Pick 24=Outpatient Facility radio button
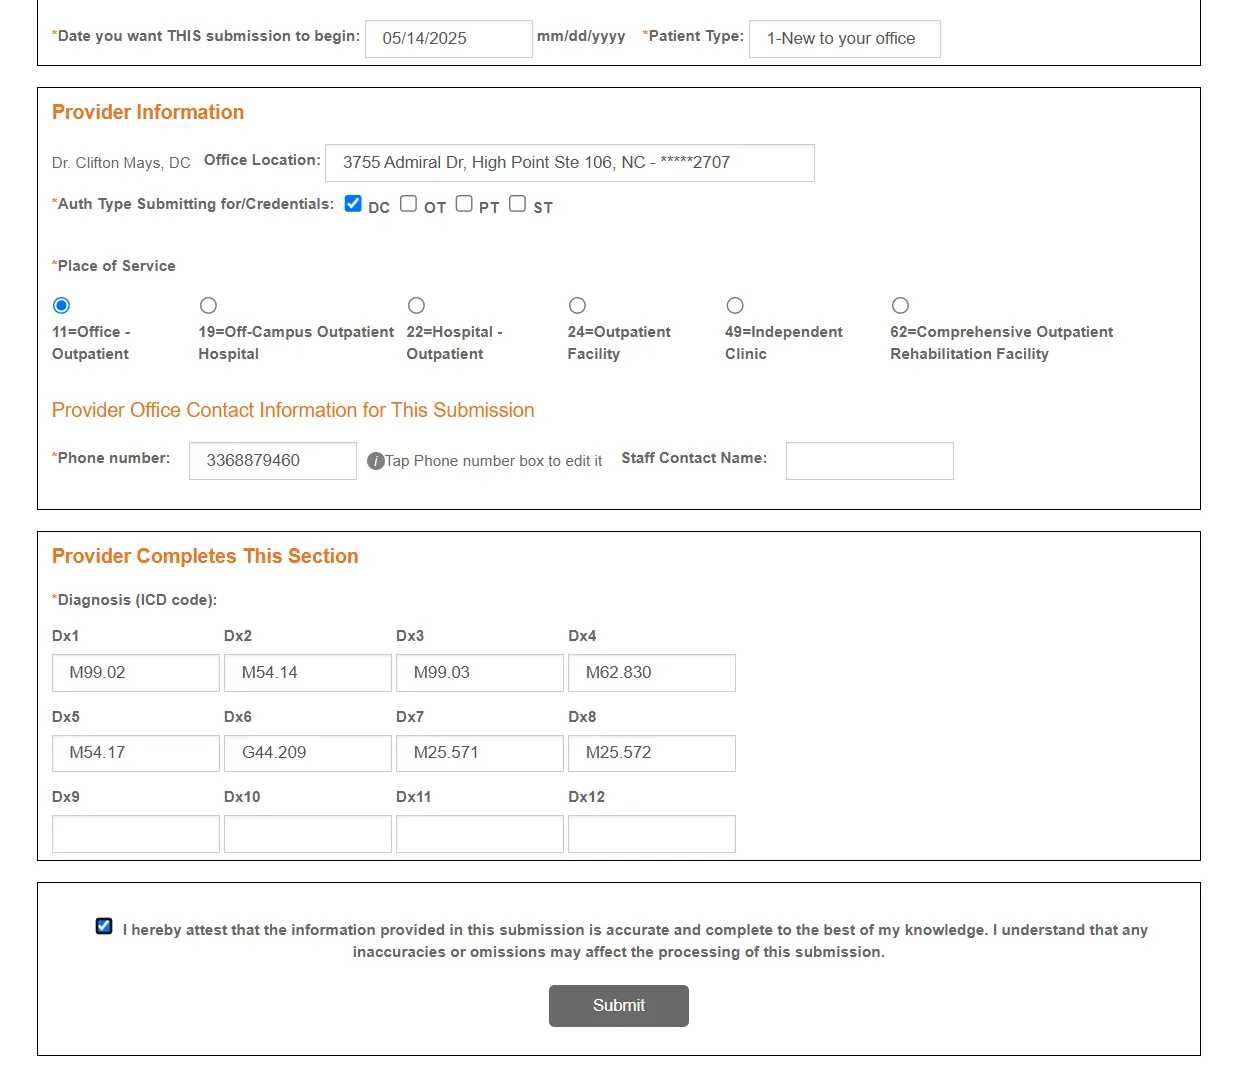Image resolution: width=1241 pixels, height=1073 pixels. click(x=577, y=305)
